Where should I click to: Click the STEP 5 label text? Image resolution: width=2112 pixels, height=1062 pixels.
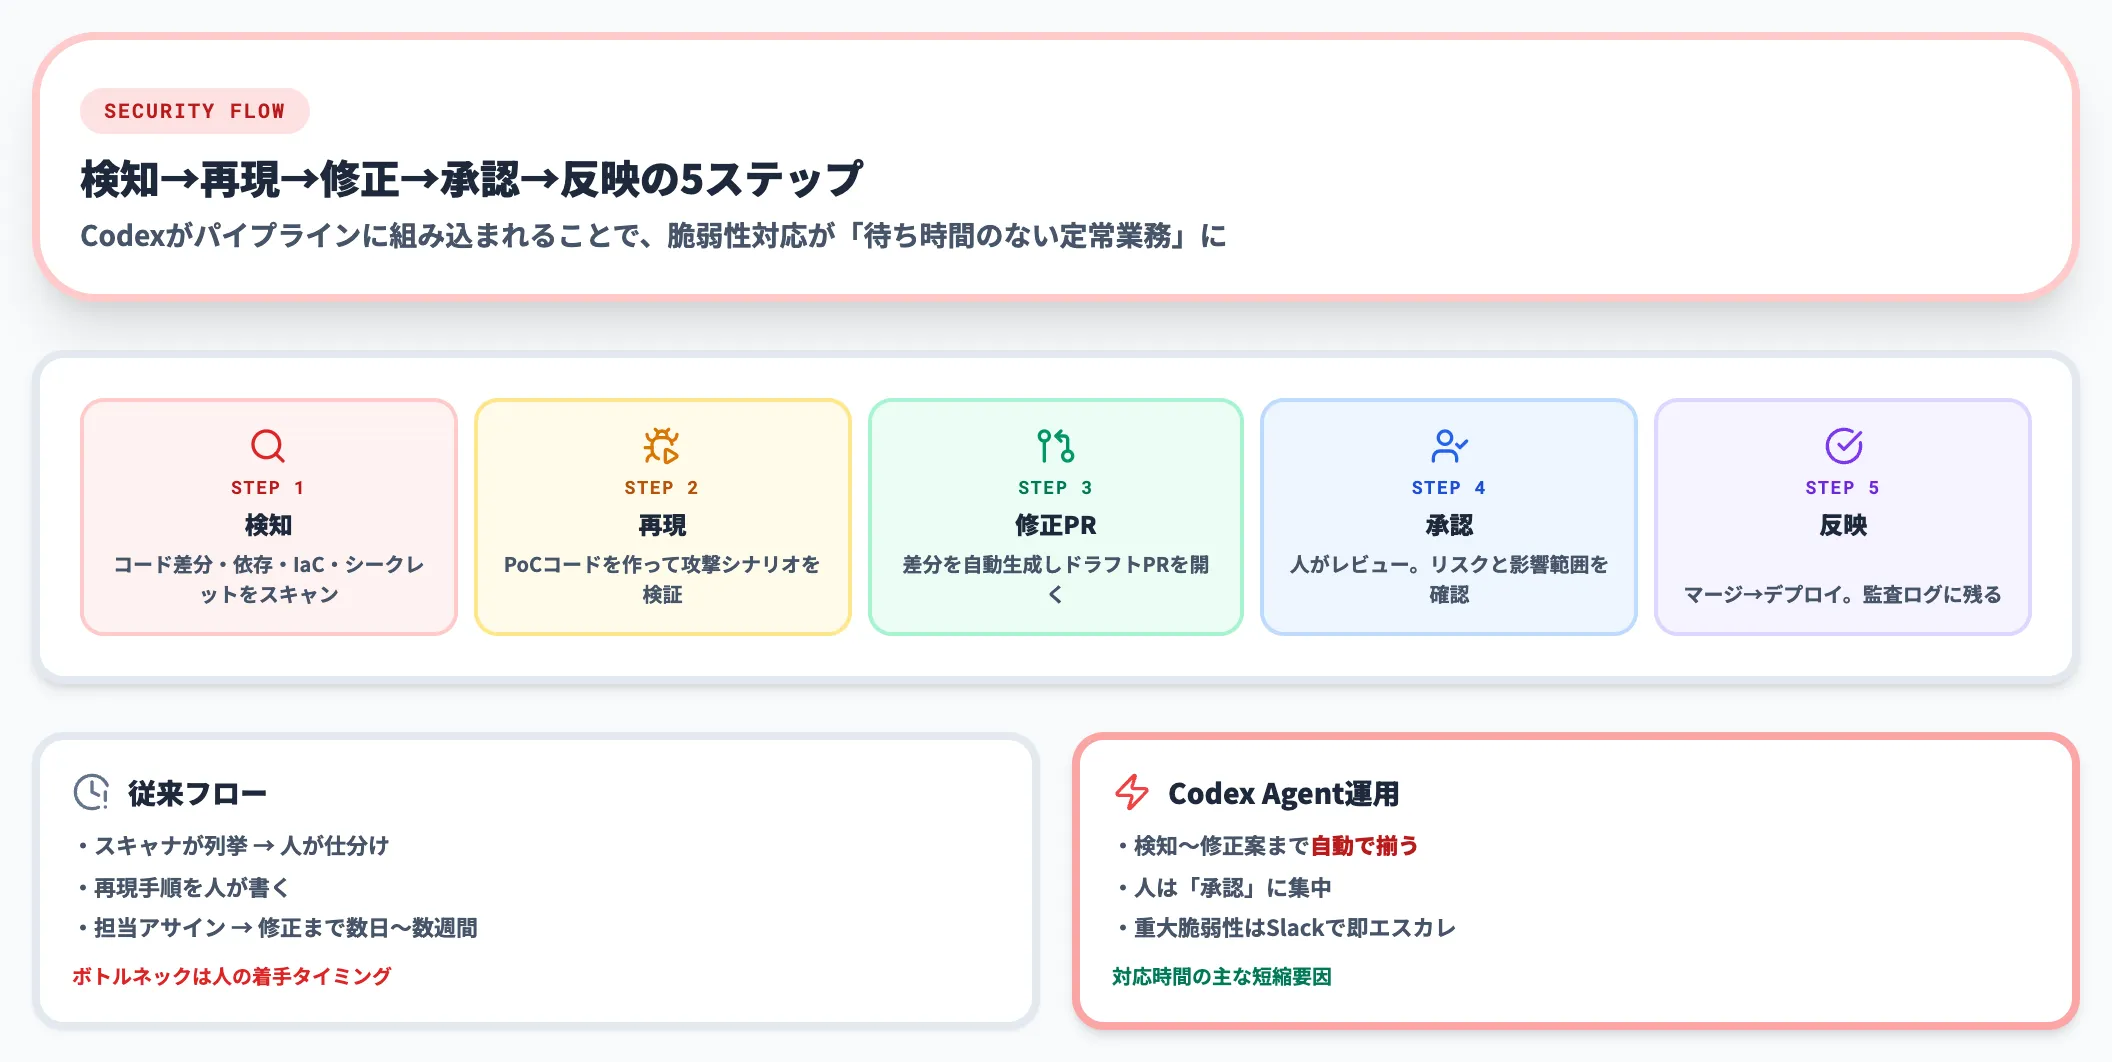tap(1843, 487)
